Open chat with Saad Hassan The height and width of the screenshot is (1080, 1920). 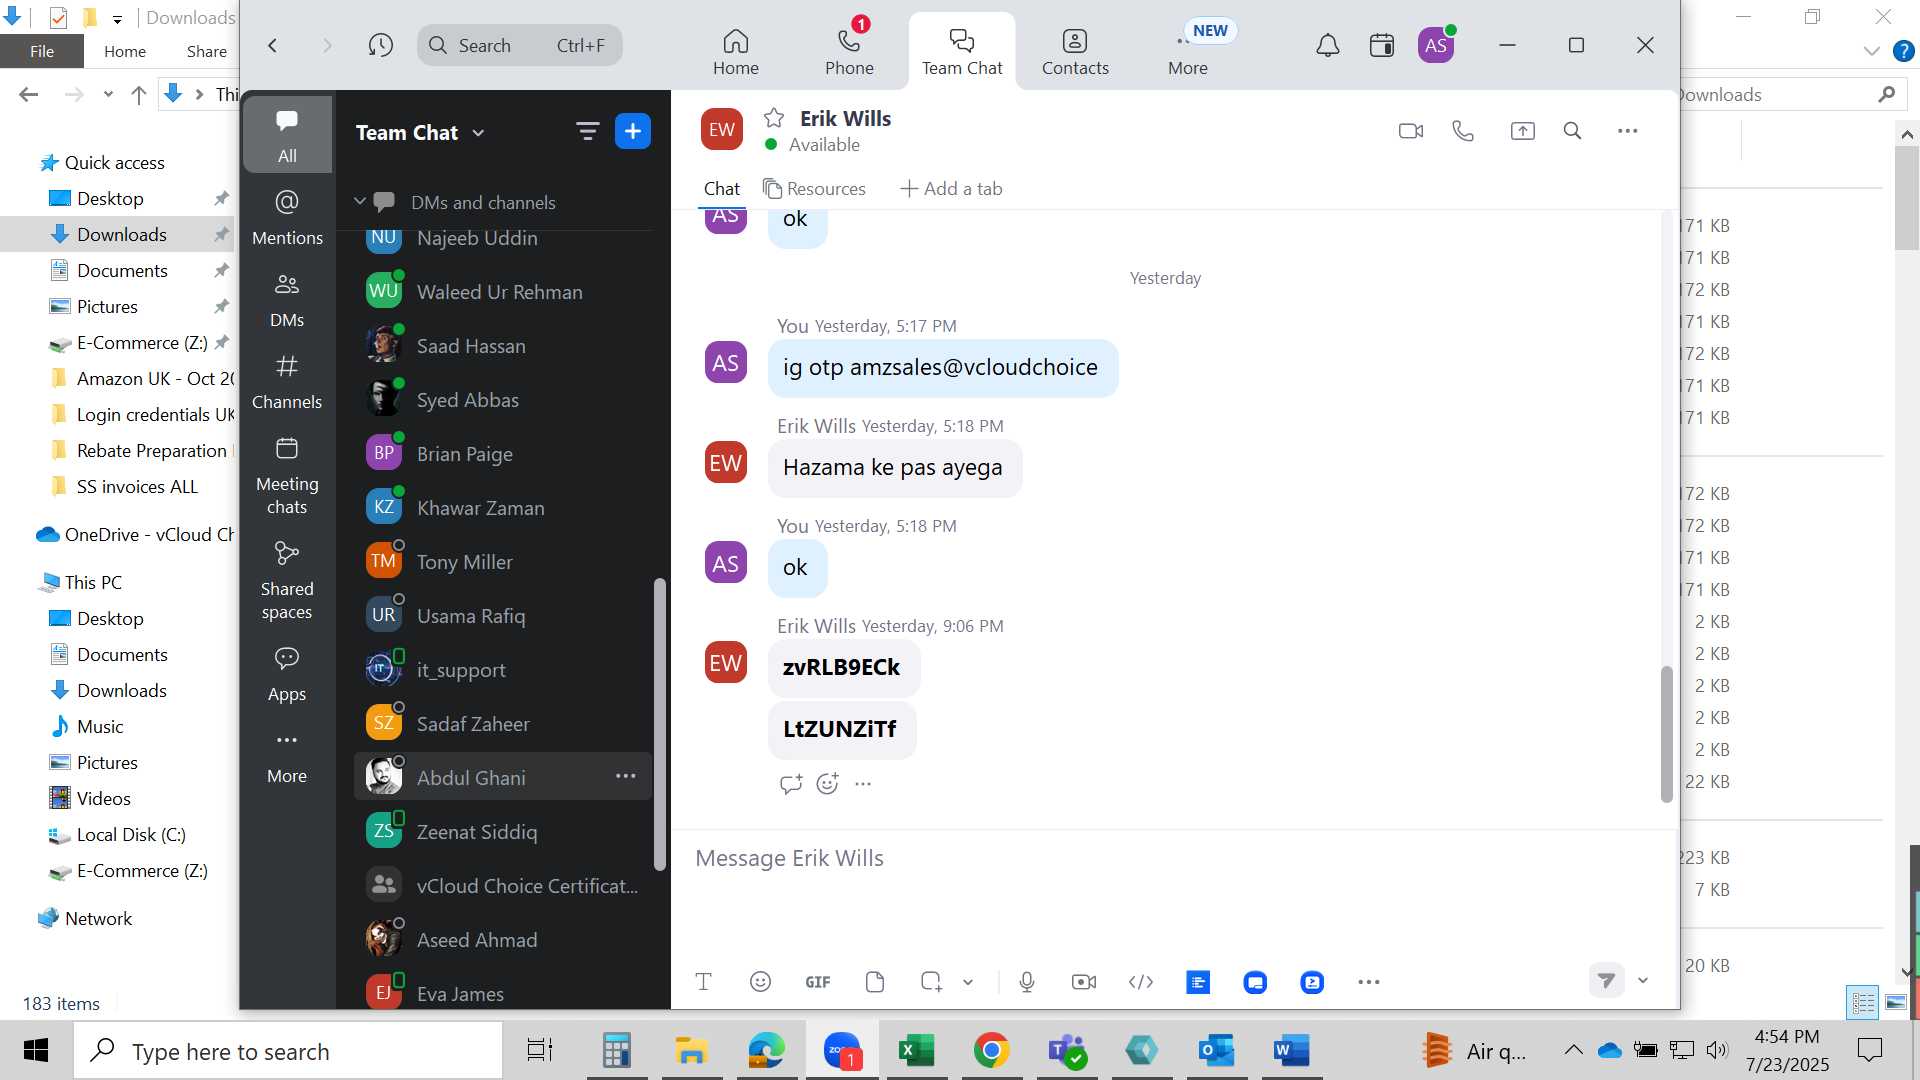click(x=503, y=346)
